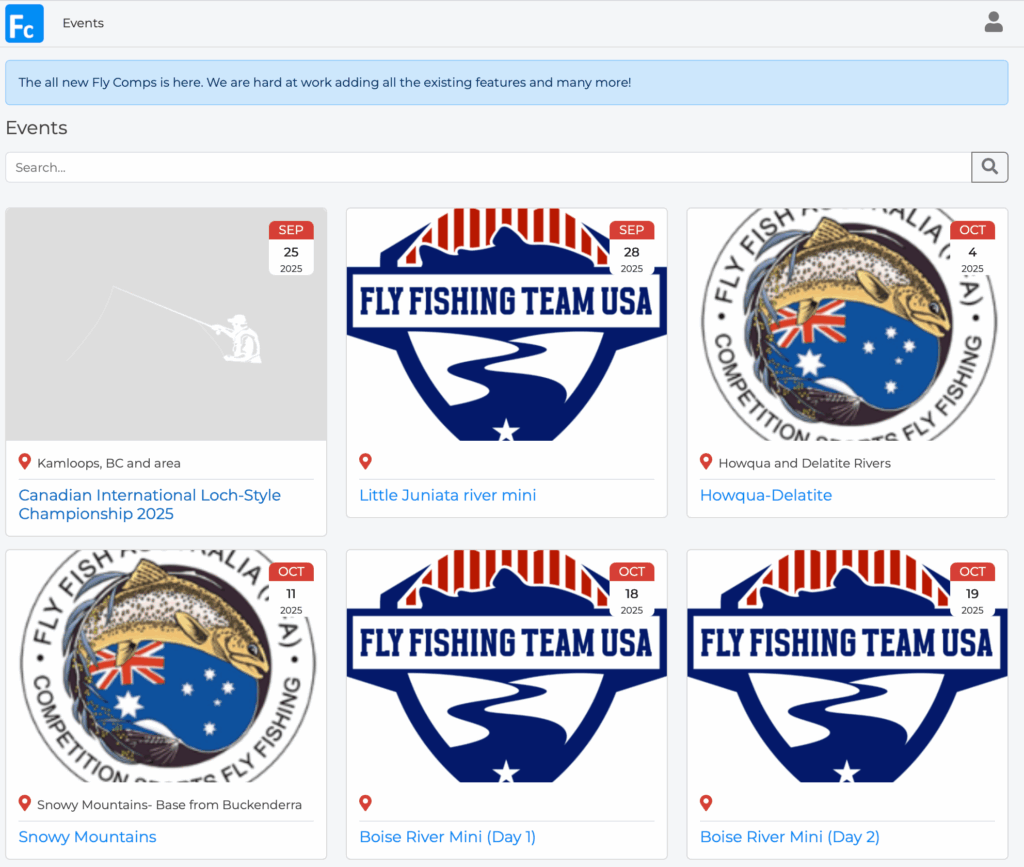Click the location pin on Kamloops, BC card
The width and height of the screenshot is (1024, 867).
(25, 462)
